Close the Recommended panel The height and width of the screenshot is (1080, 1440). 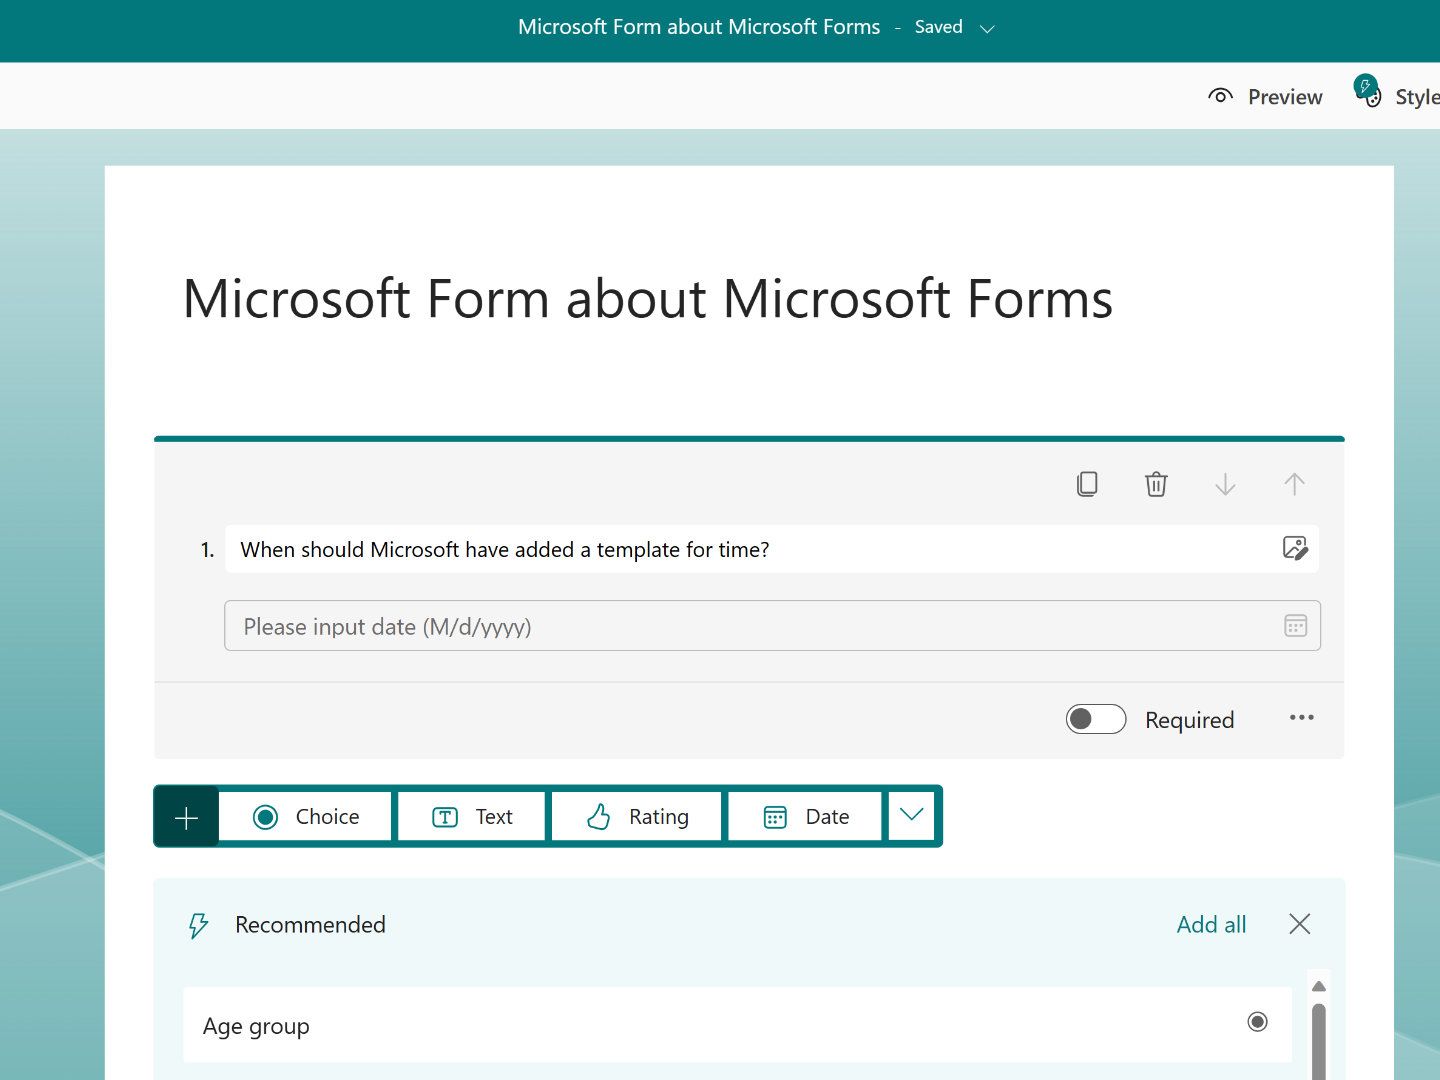[1299, 924]
